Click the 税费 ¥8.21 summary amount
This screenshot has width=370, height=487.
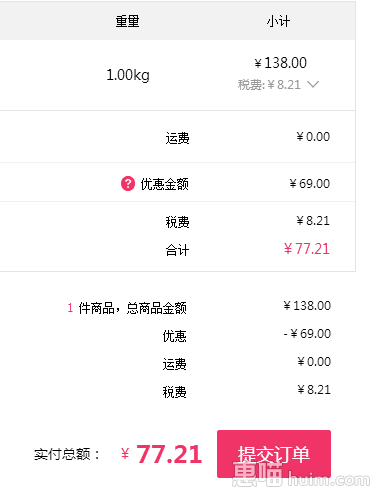pyautogui.click(x=314, y=389)
